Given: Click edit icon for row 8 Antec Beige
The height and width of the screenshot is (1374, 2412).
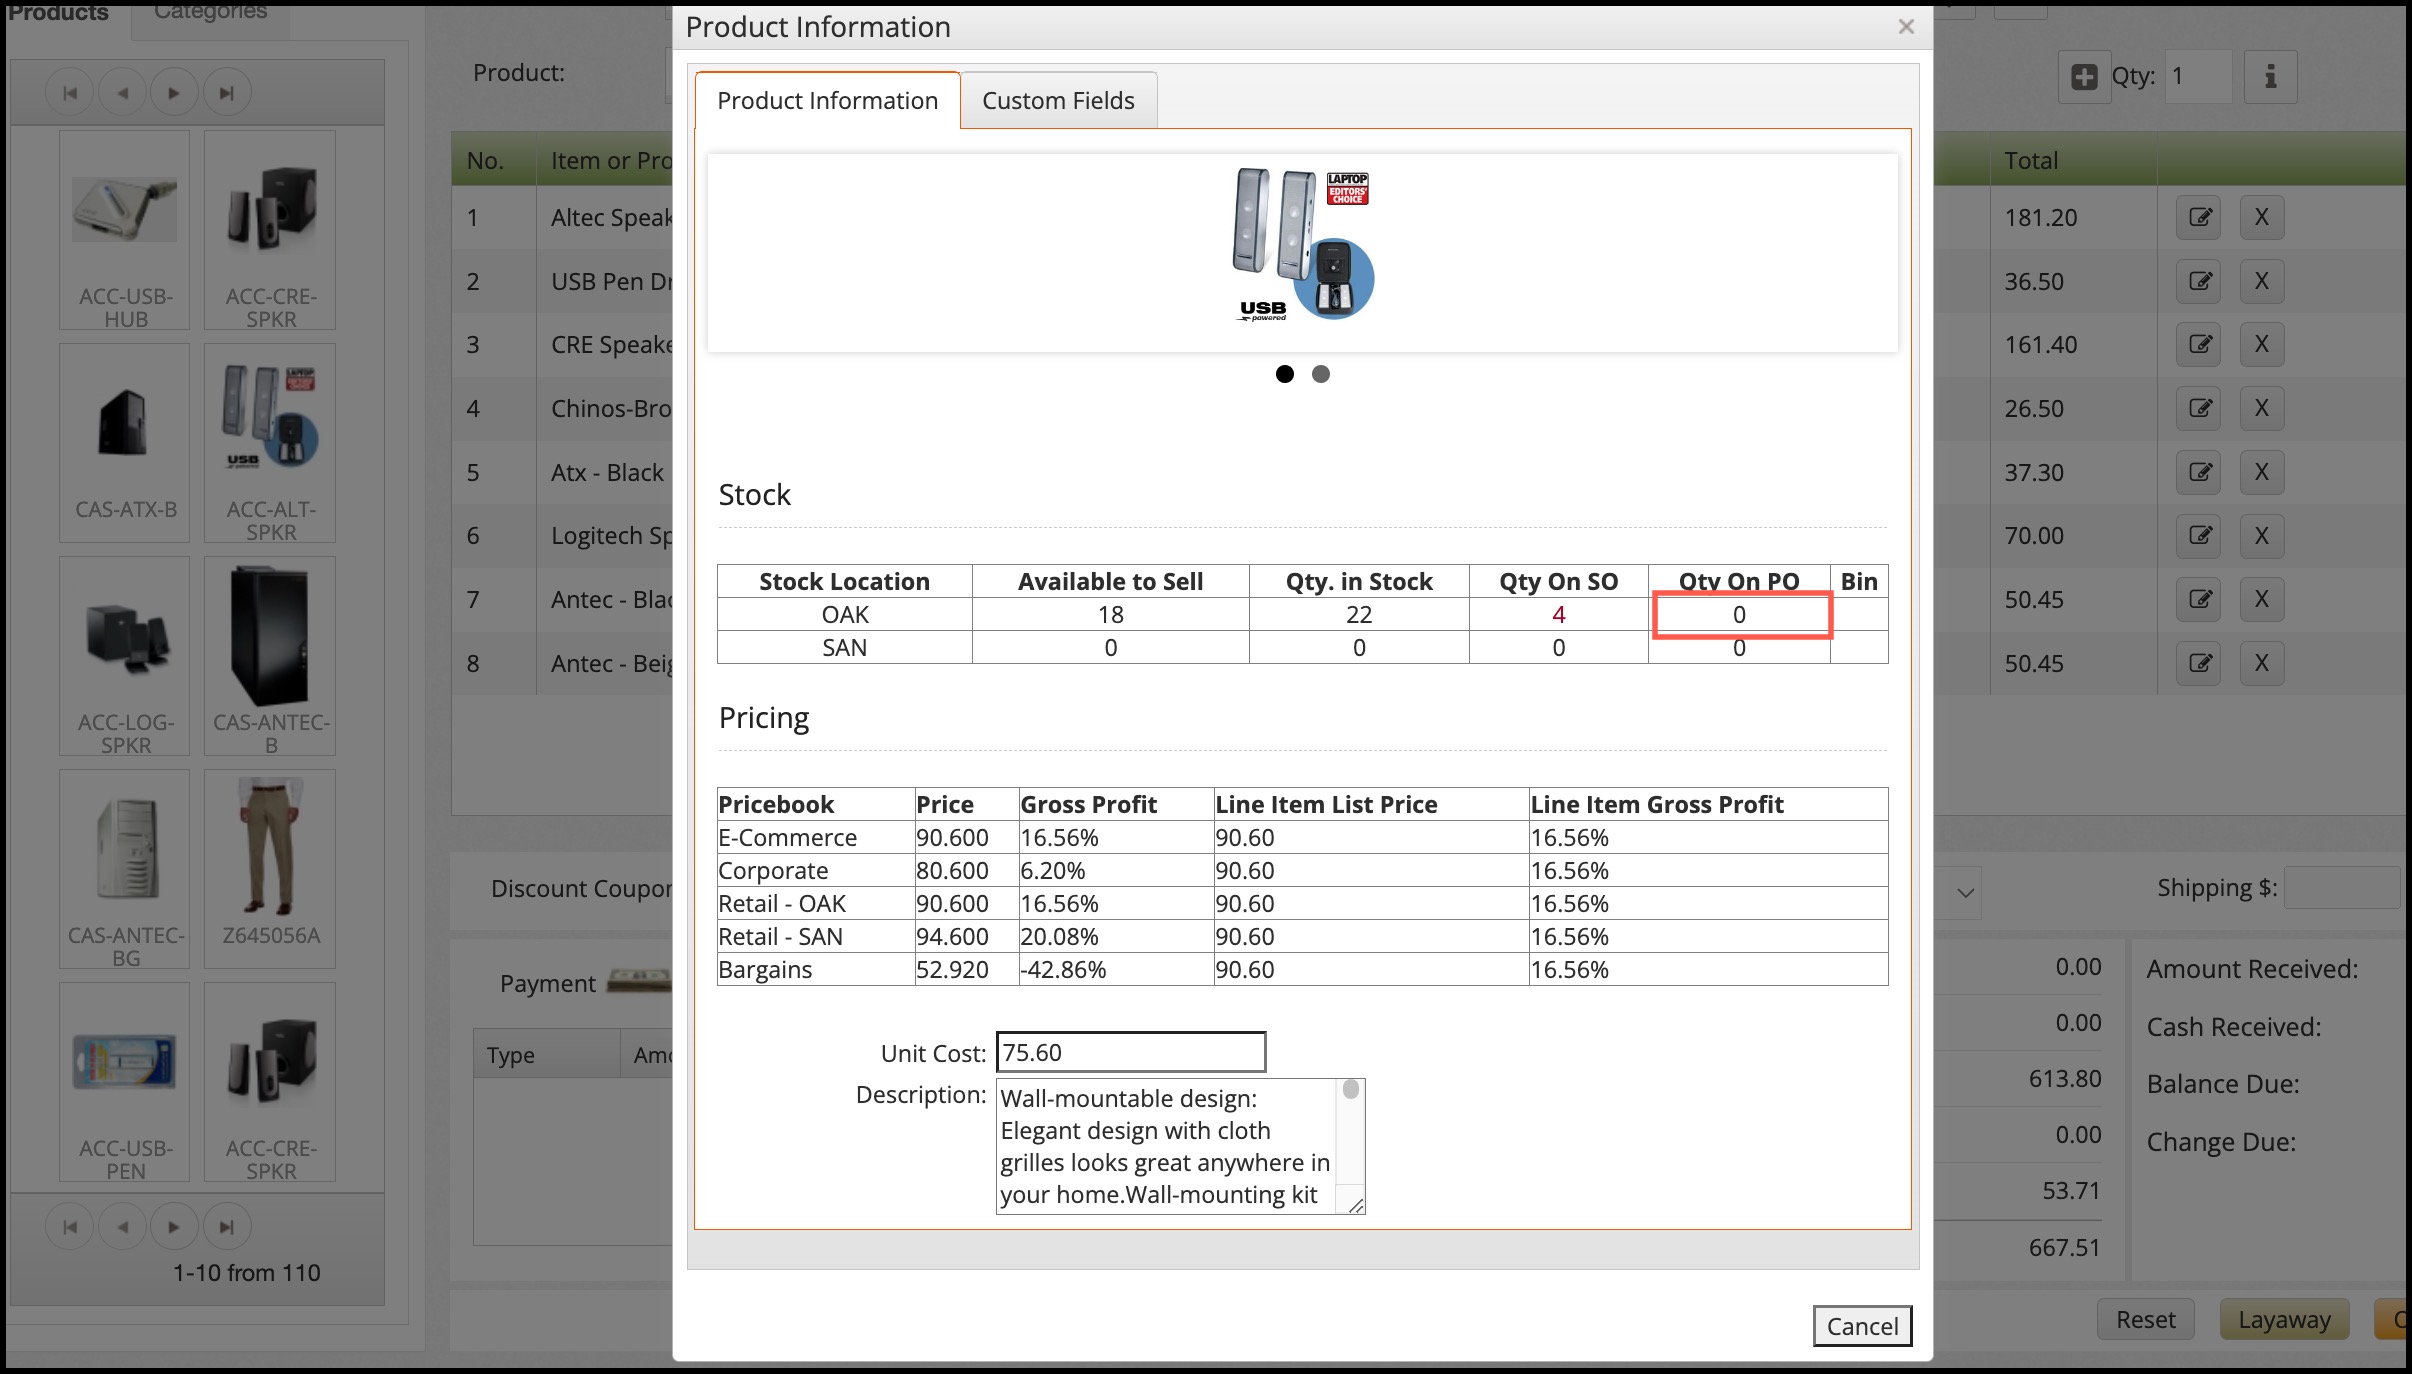Looking at the screenshot, I should point(2198,663).
